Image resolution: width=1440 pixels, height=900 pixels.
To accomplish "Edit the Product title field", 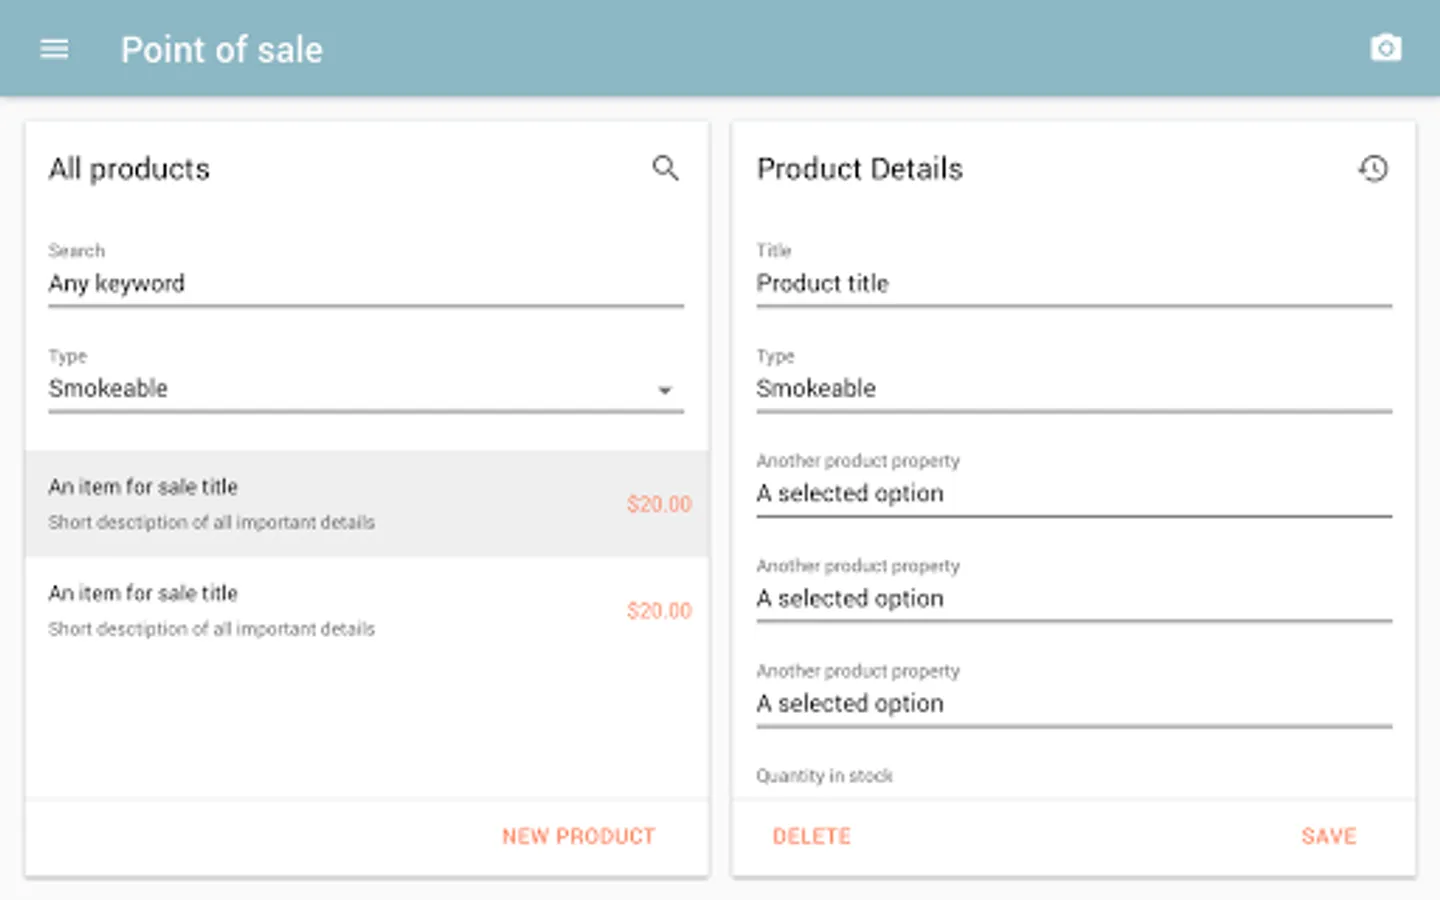I will pos(1073,284).
